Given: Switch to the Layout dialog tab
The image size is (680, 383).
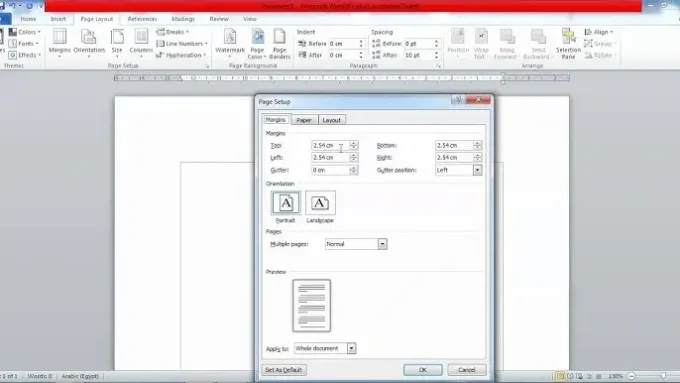Looking at the screenshot, I should pos(332,120).
